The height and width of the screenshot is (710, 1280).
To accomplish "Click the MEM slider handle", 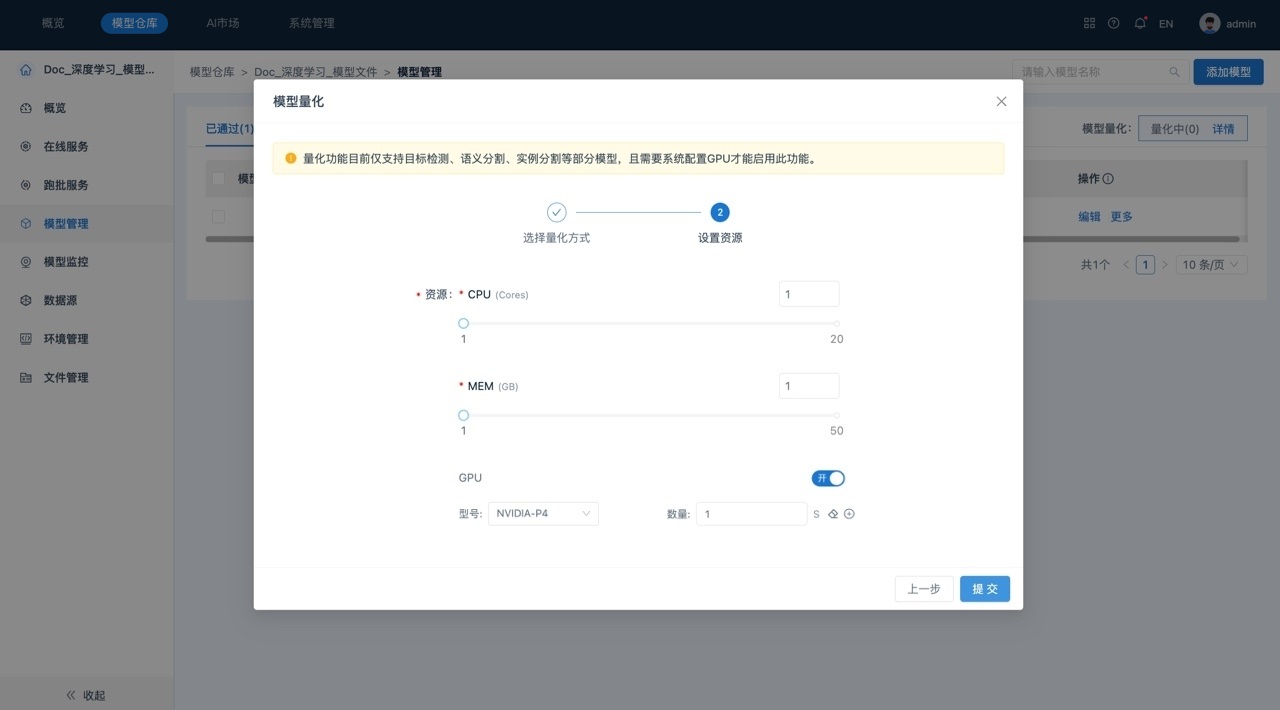I will [x=463, y=415].
